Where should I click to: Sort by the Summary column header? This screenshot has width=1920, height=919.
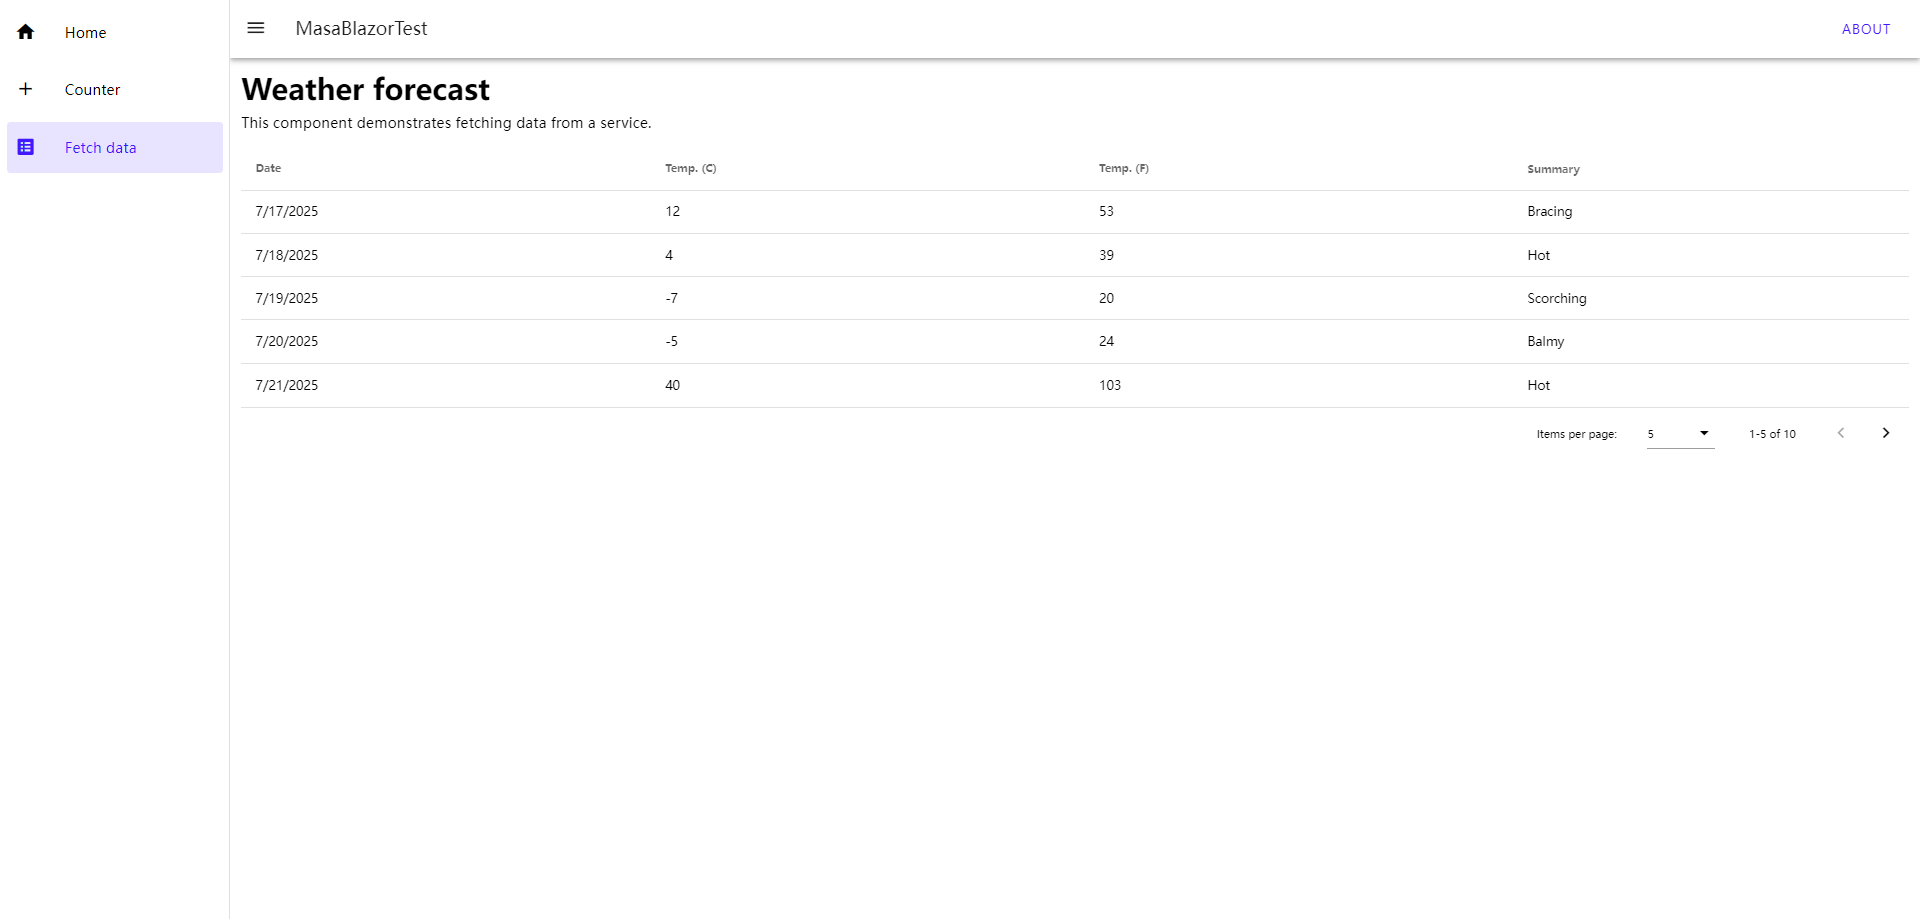(1553, 169)
